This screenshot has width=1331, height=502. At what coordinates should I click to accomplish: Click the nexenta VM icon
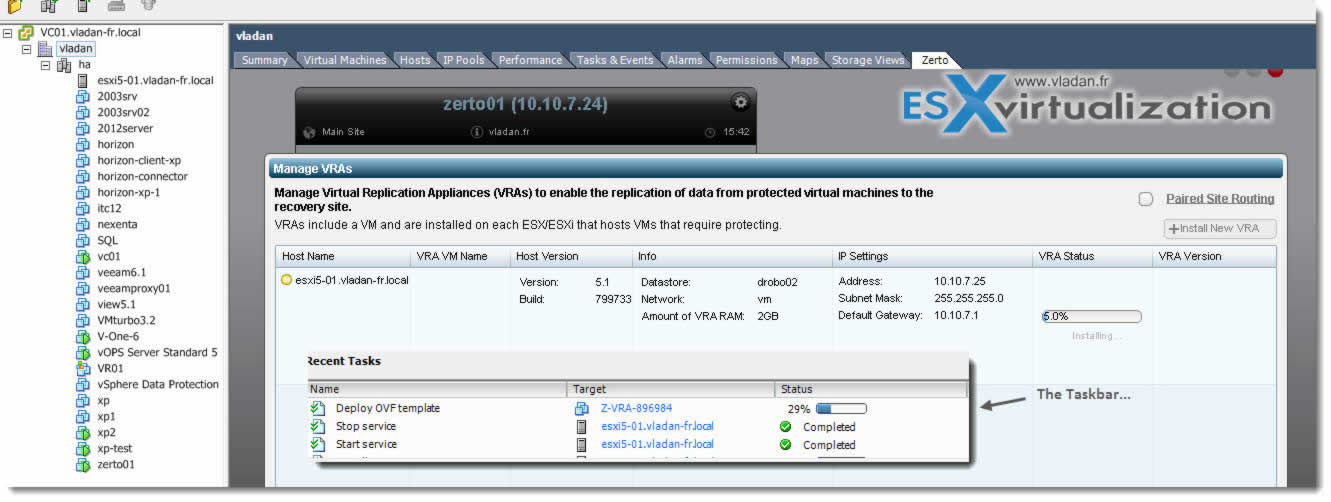(83, 225)
